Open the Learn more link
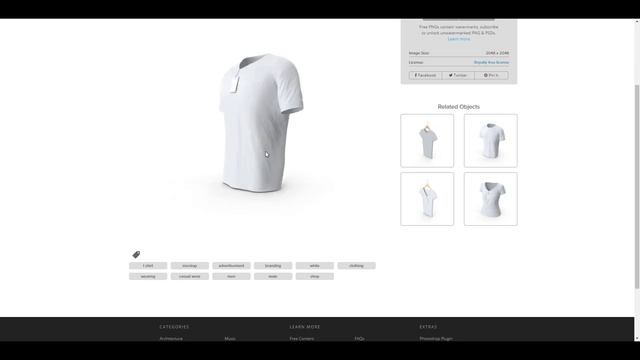 (x=459, y=39)
